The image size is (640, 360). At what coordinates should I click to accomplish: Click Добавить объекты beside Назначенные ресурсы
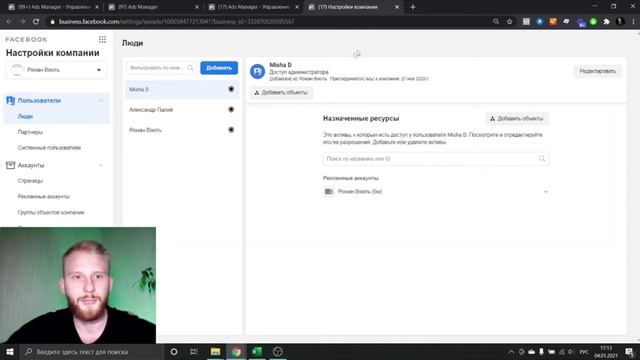point(517,118)
